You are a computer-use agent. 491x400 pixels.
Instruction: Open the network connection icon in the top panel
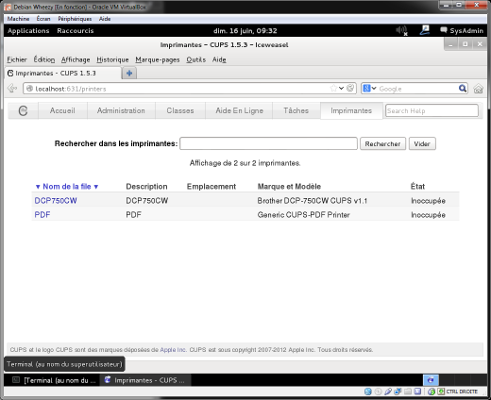coord(425,30)
